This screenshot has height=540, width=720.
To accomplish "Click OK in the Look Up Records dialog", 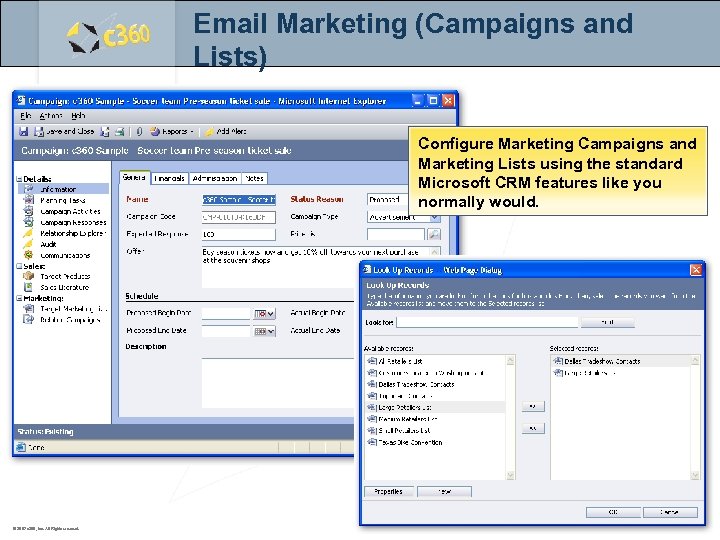I will pos(613,512).
